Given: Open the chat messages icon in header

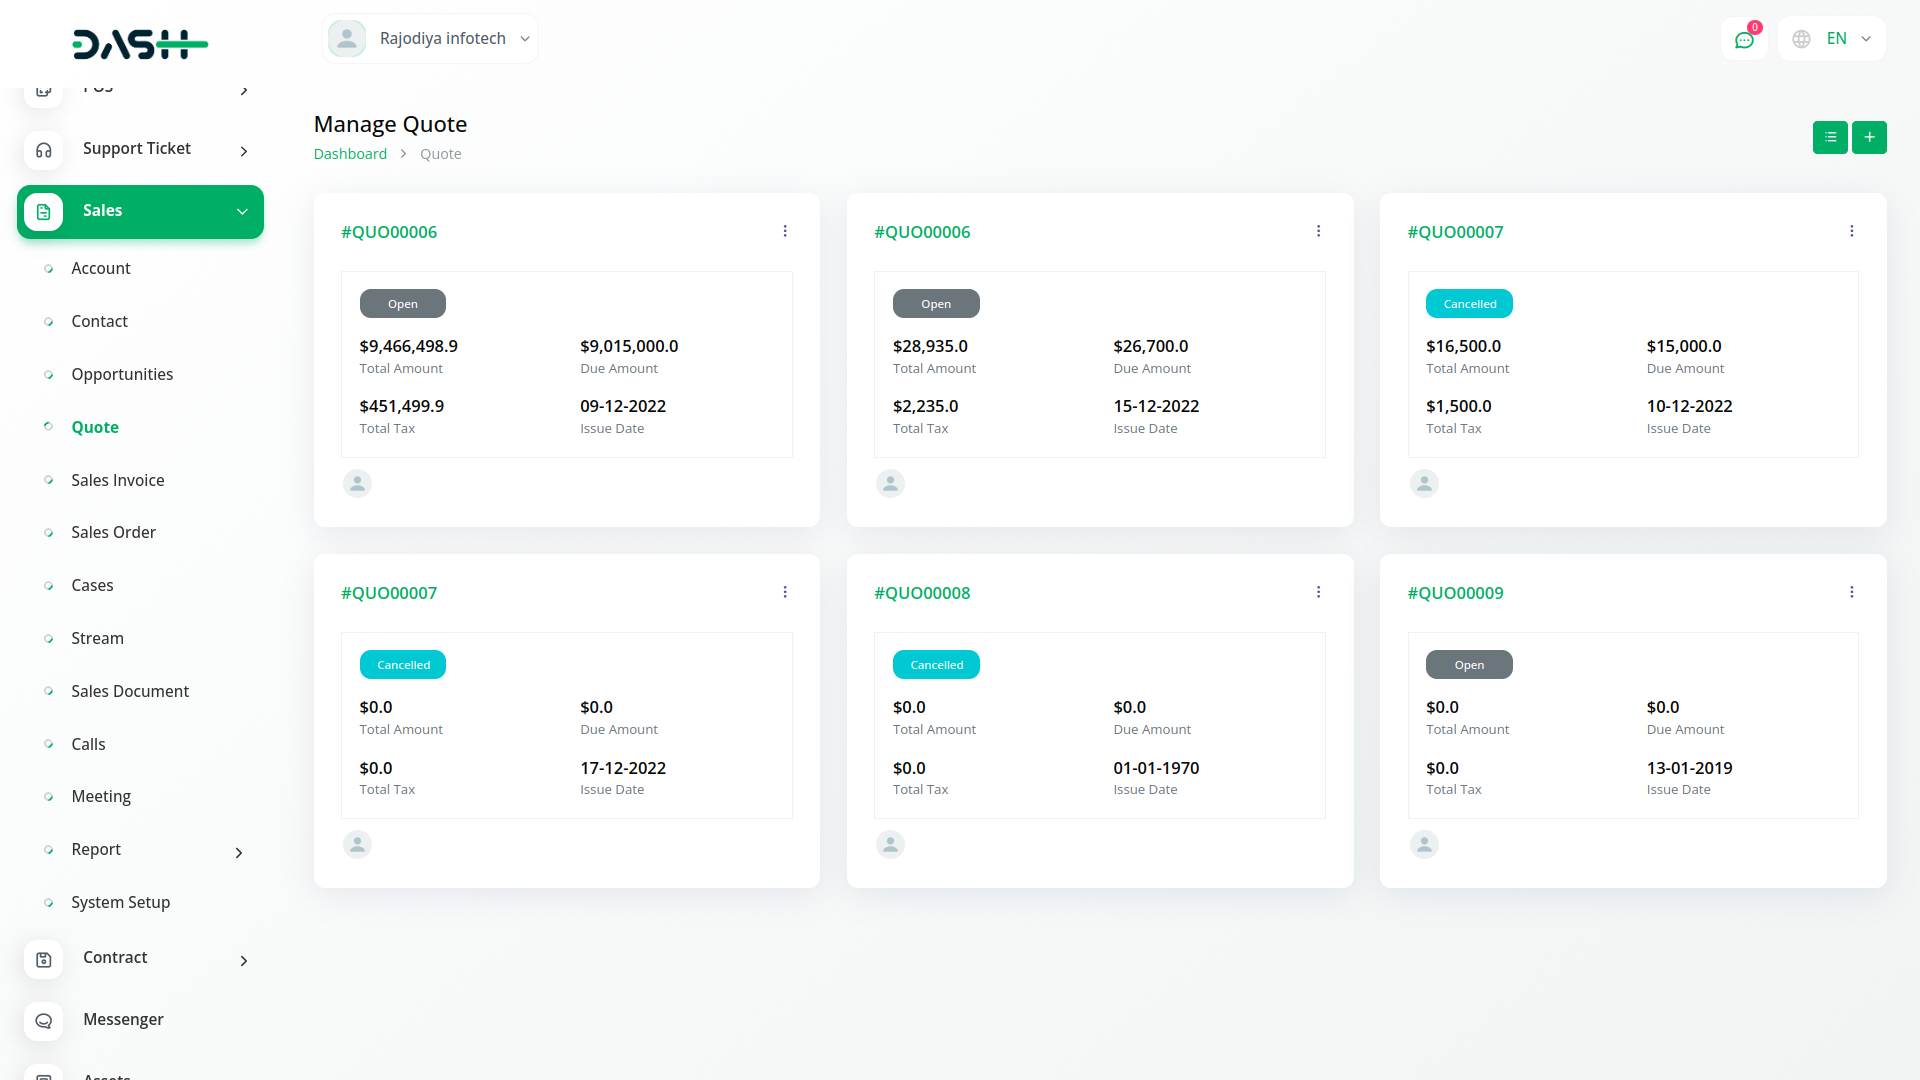Looking at the screenshot, I should pyautogui.click(x=1744, y=39).
